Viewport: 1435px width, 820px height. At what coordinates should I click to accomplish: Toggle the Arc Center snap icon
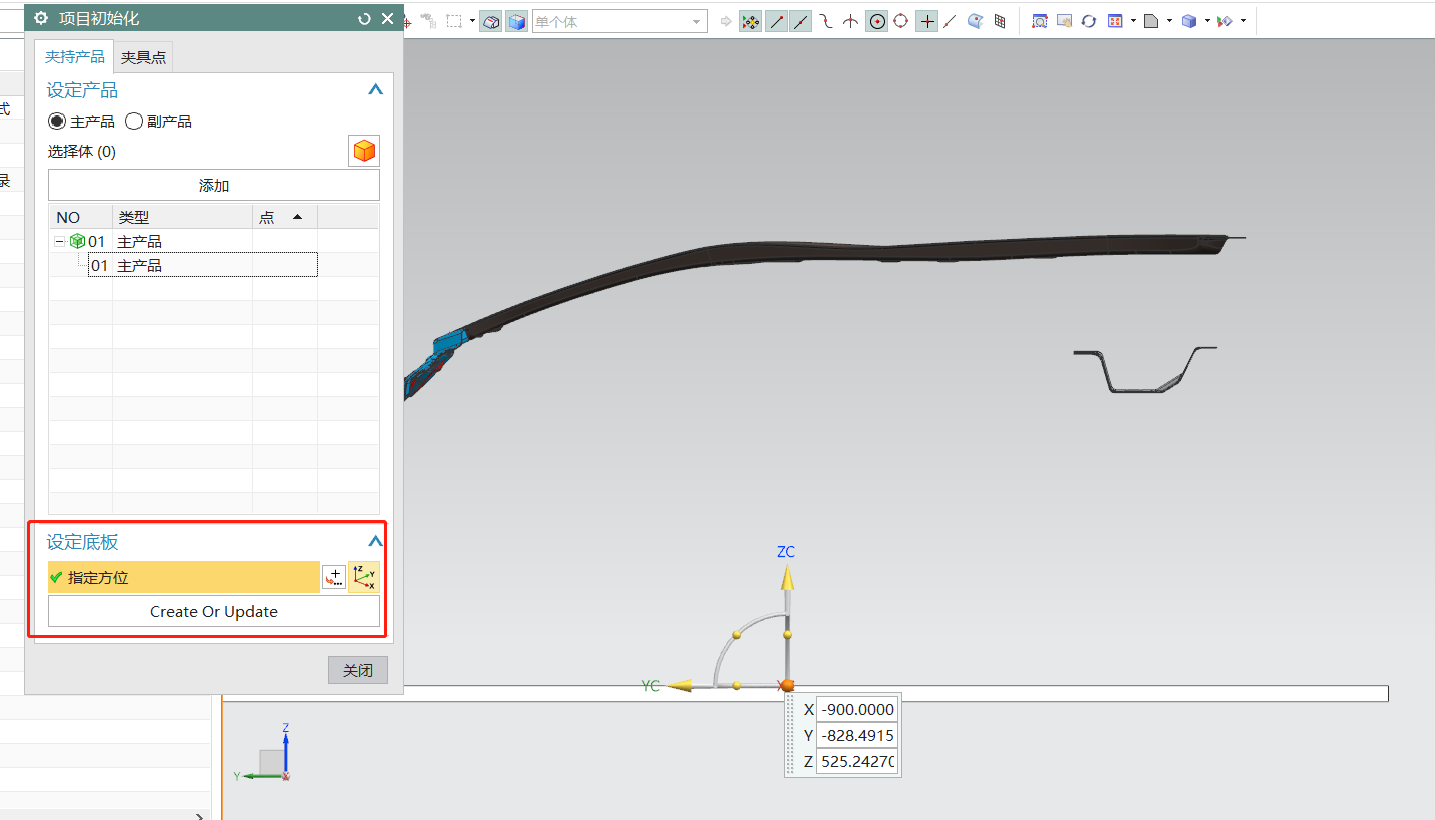pos(877,21)
